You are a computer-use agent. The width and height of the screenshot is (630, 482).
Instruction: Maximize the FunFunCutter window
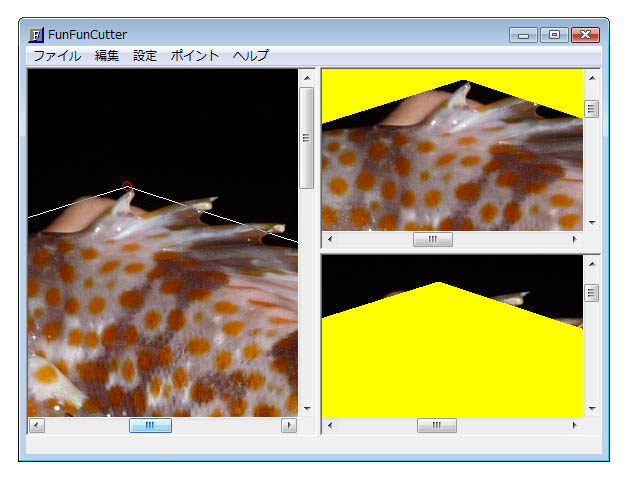(x=554, y=35)
